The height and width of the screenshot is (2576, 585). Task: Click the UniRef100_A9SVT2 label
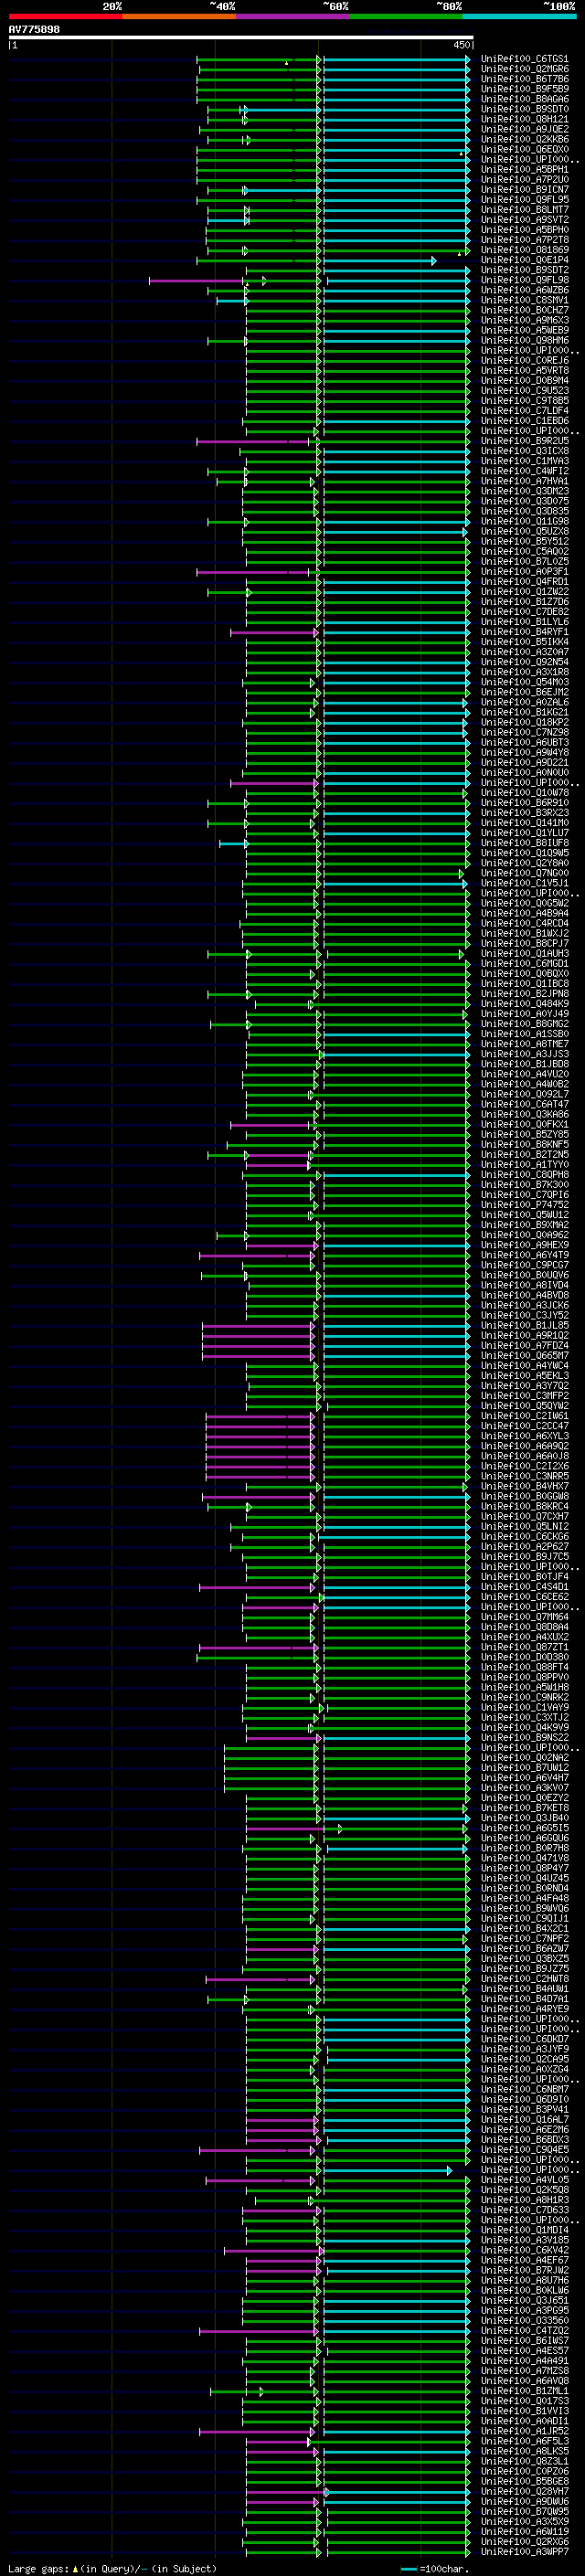point(524,220)
